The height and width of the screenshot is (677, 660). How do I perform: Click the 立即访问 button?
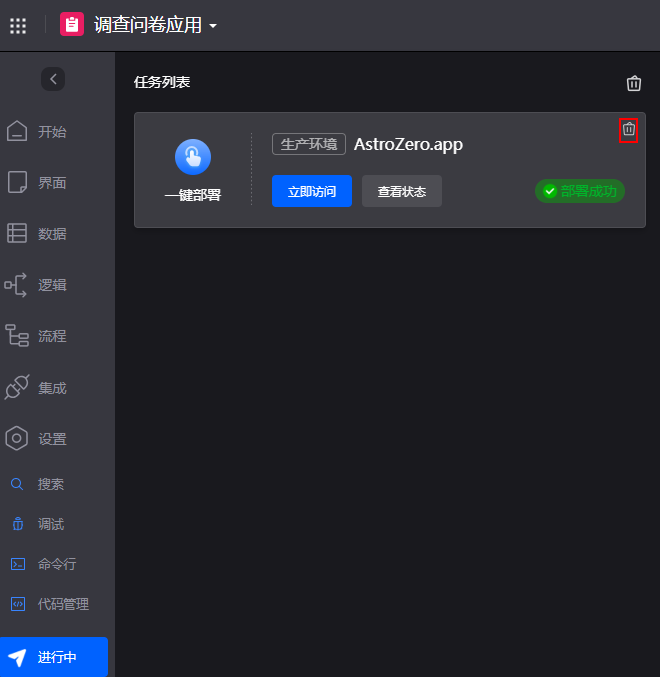point(312,191)
